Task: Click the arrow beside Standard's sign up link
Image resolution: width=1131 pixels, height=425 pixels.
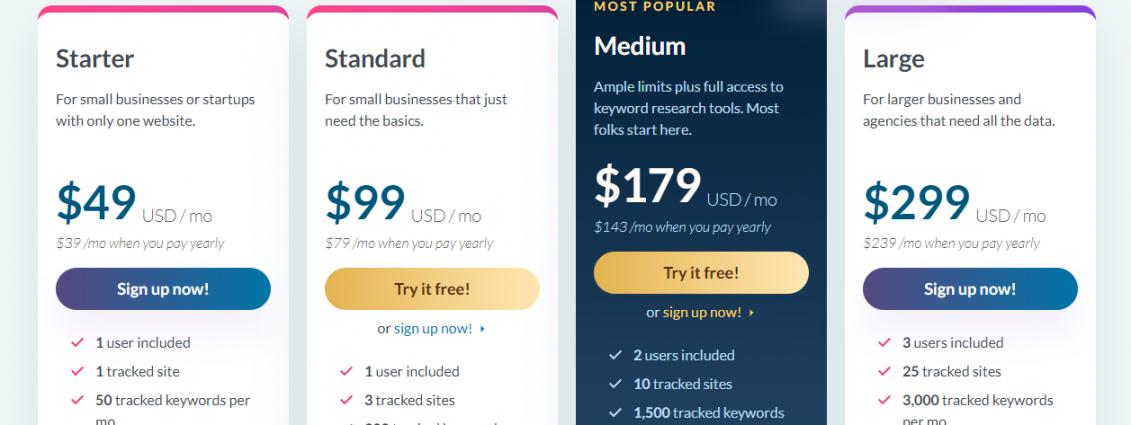Action: pyautogui.click(x=482, y=328)
